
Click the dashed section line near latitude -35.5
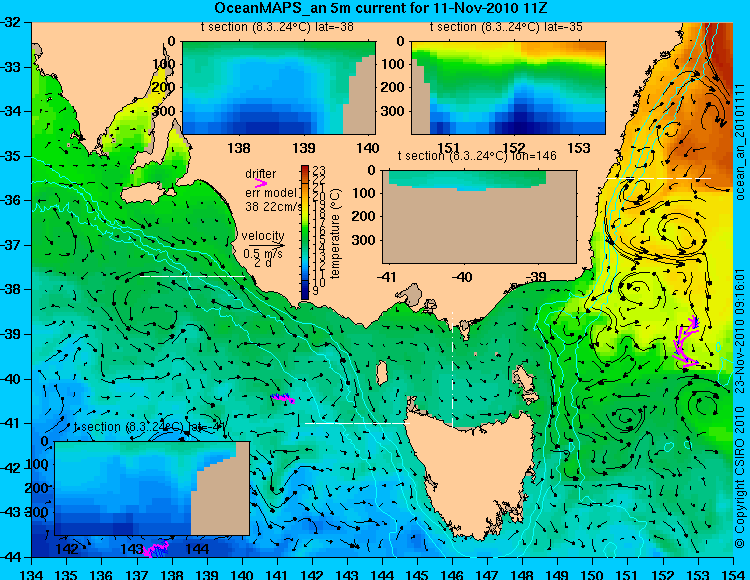click(659, 178)
